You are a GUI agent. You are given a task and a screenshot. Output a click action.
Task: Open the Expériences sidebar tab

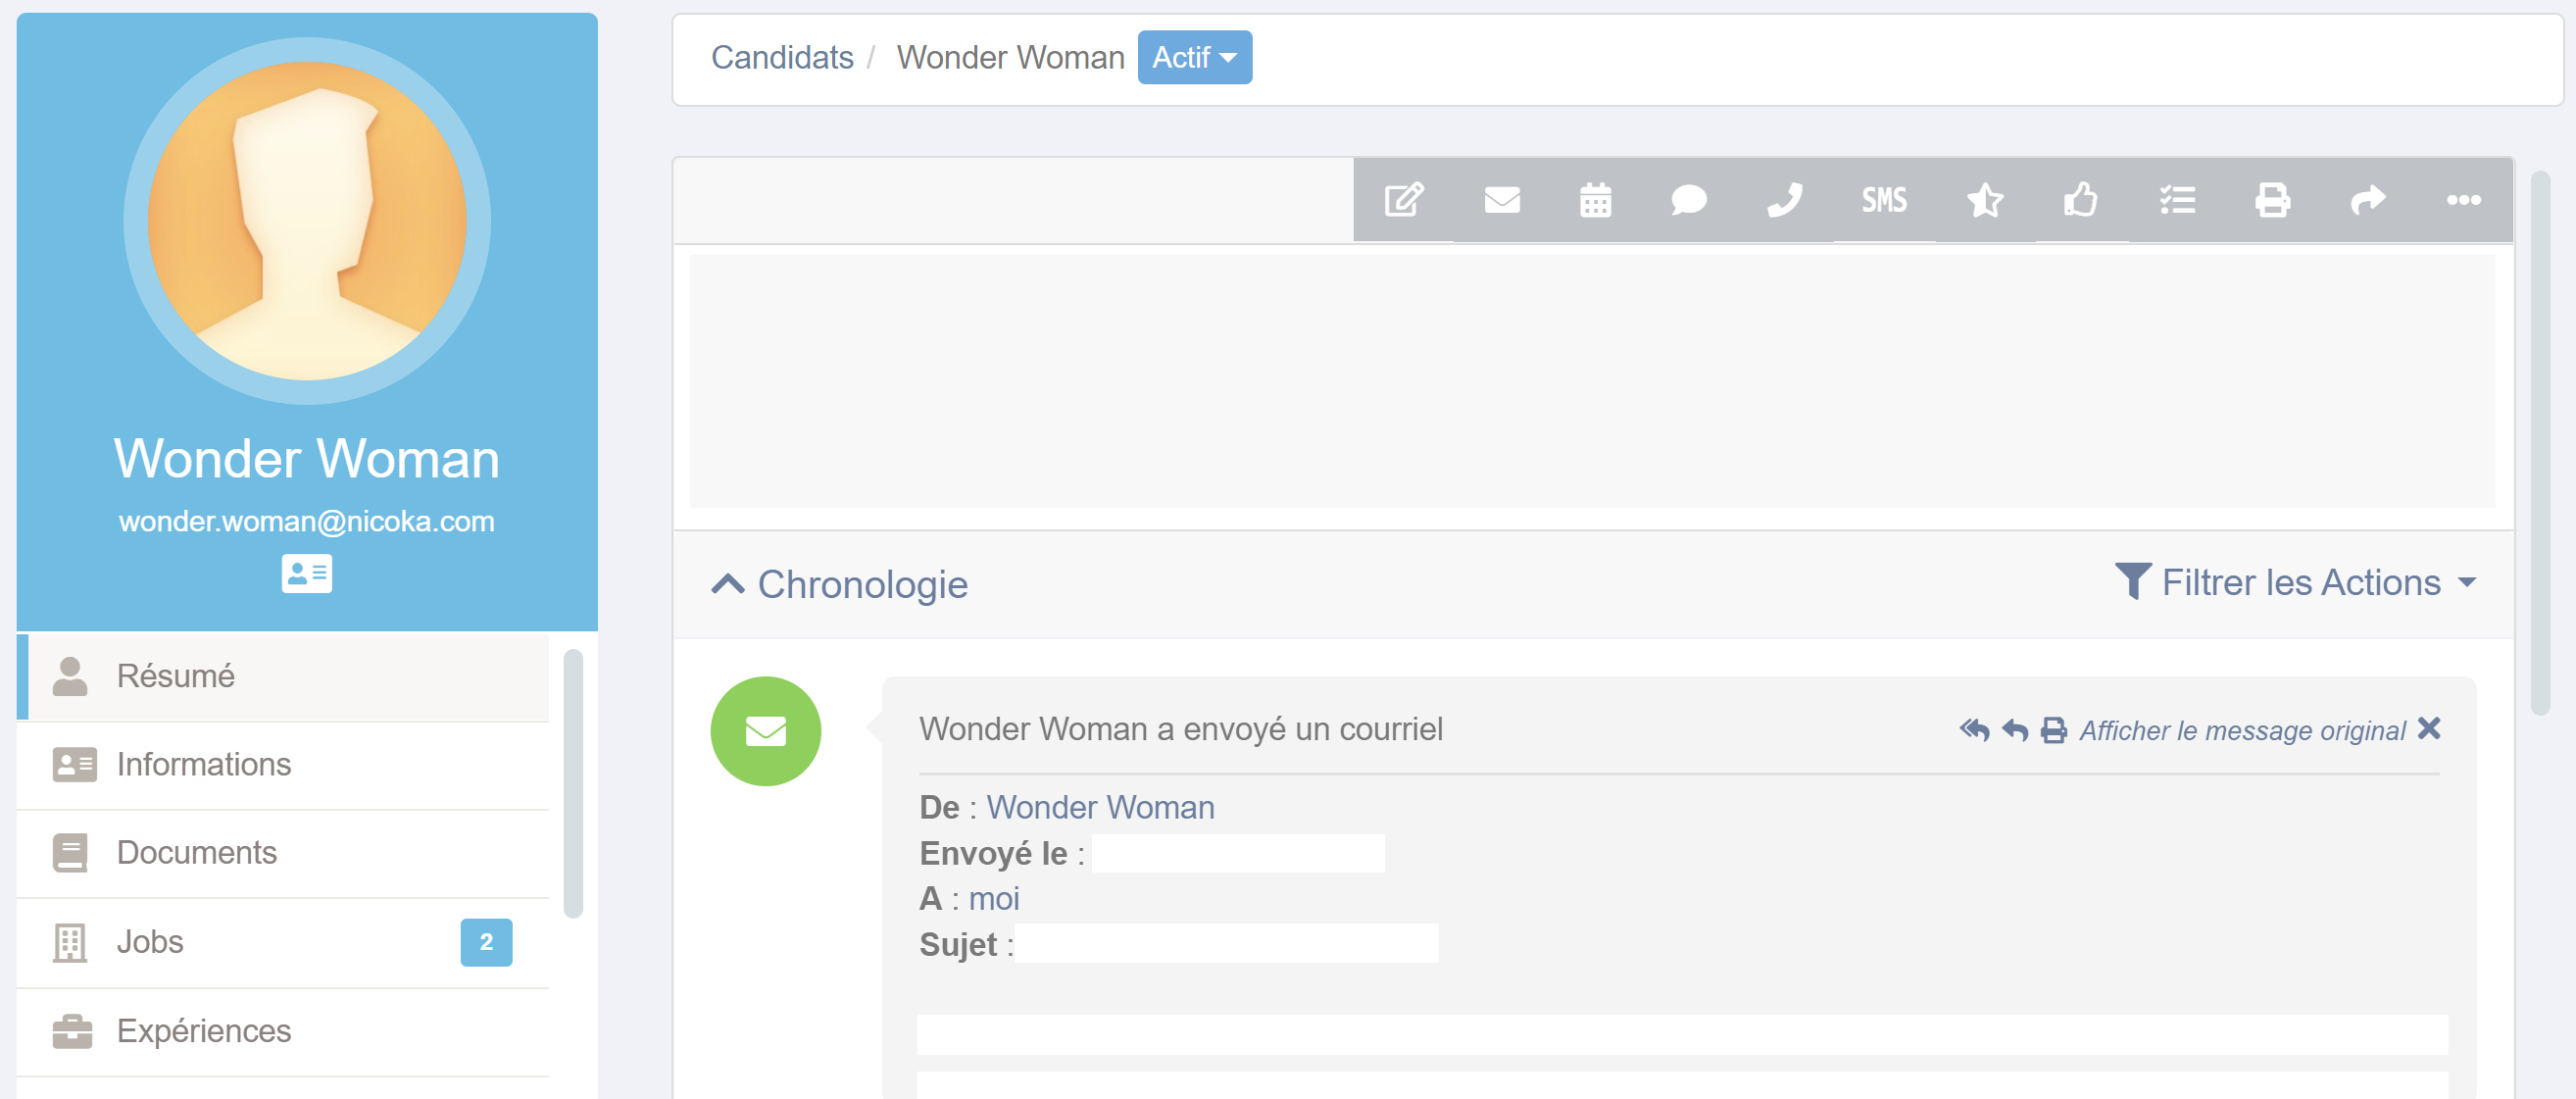(283, 1031)
